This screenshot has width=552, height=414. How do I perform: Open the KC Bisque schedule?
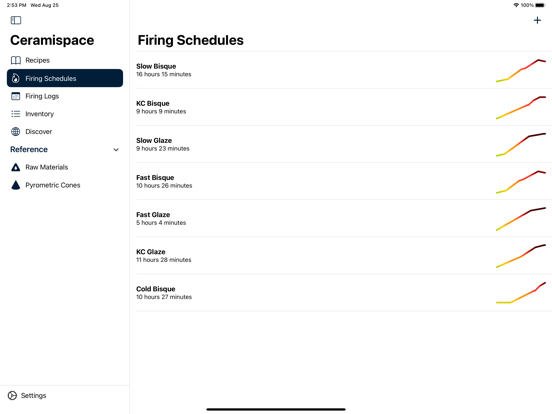(344, 107)
